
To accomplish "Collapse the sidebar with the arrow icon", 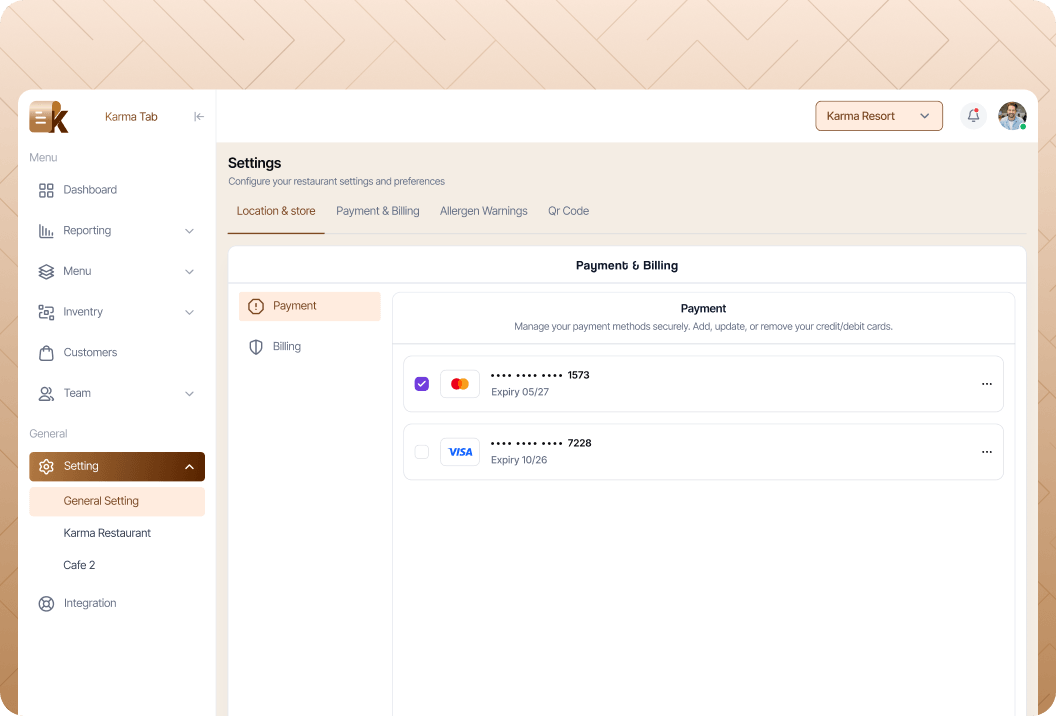I will (x=199, y=117).
